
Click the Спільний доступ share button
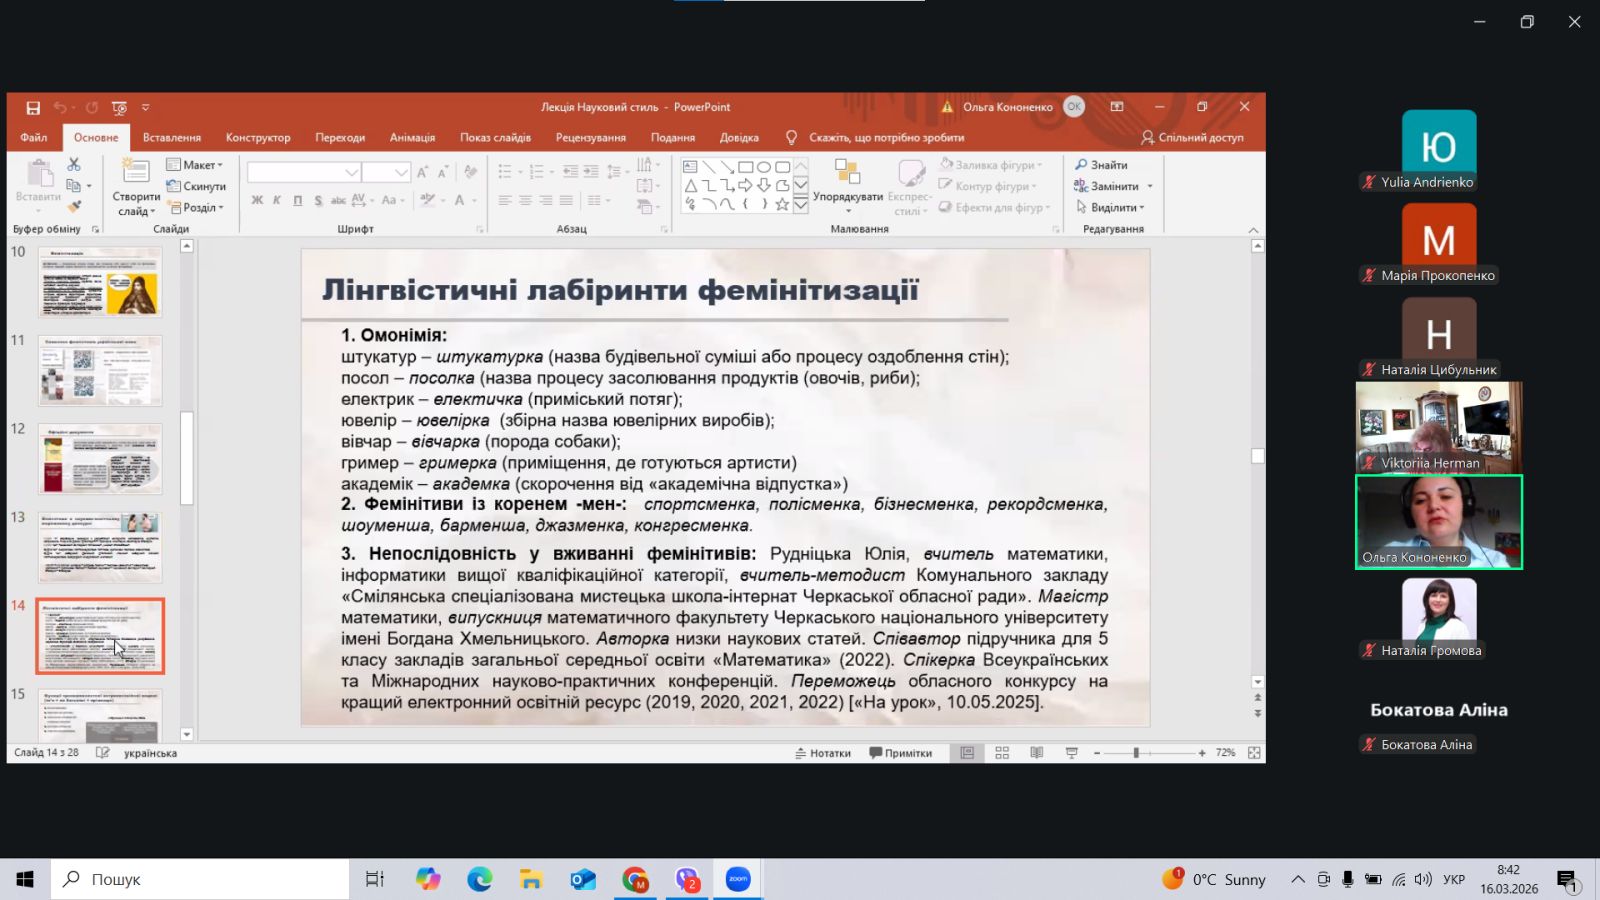pyautogui.click(x=1192, y=138)
